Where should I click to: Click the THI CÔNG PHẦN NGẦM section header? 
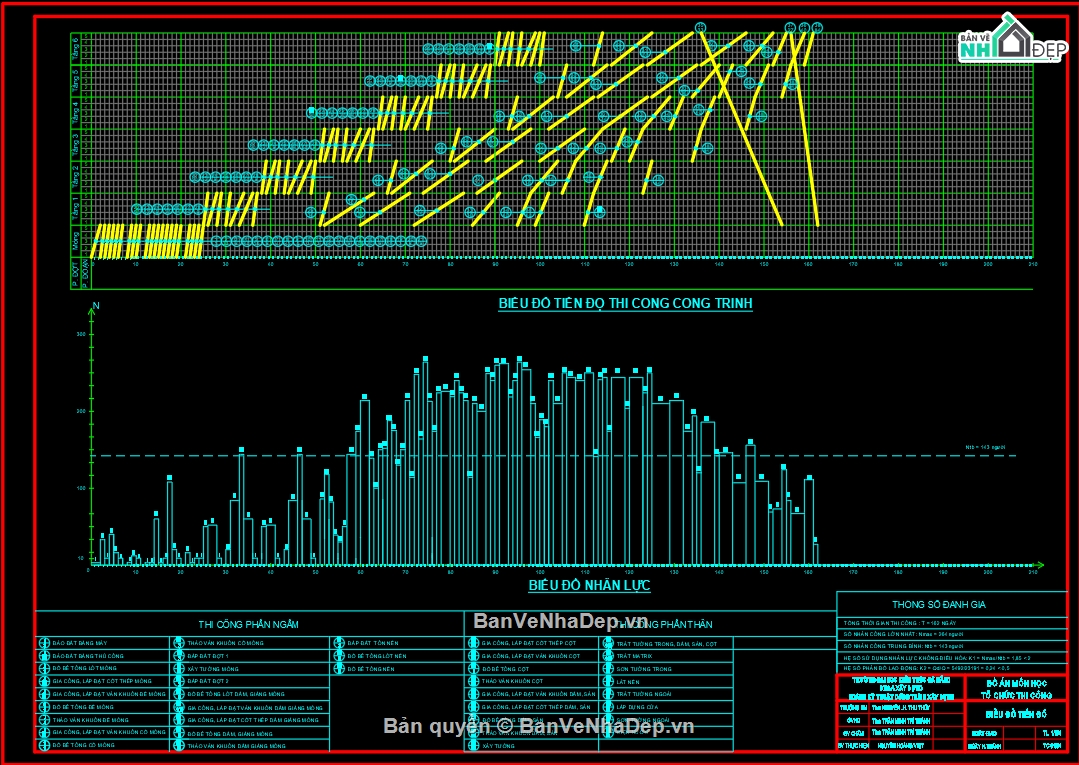pos(248,624)
